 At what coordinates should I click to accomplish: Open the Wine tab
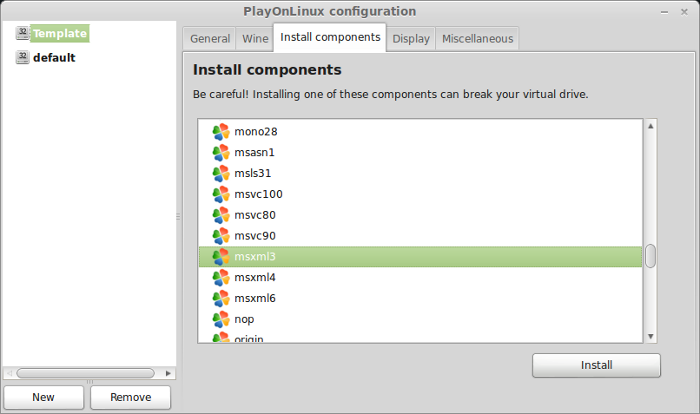pos(255,39)
